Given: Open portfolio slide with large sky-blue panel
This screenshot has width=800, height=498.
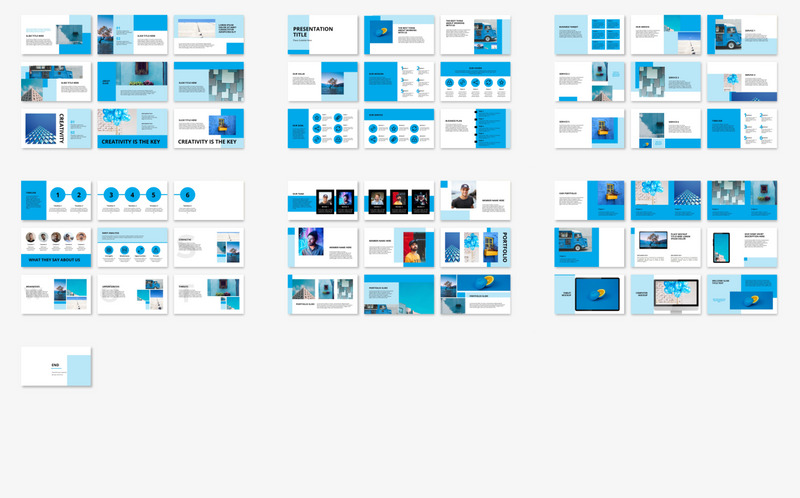Looking at the screenshot, I should pyautogui.click(x=399, y=294).
